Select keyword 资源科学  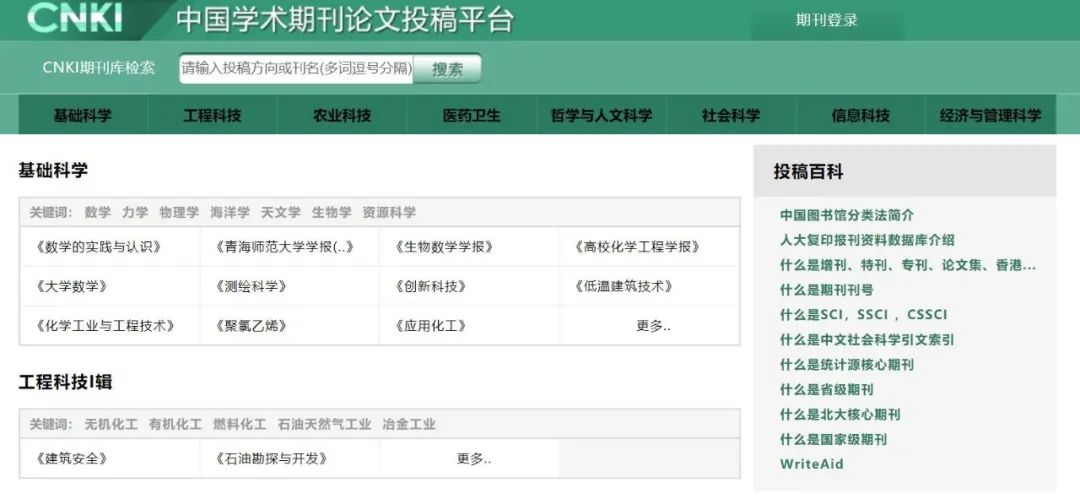[x=389, y=212]
